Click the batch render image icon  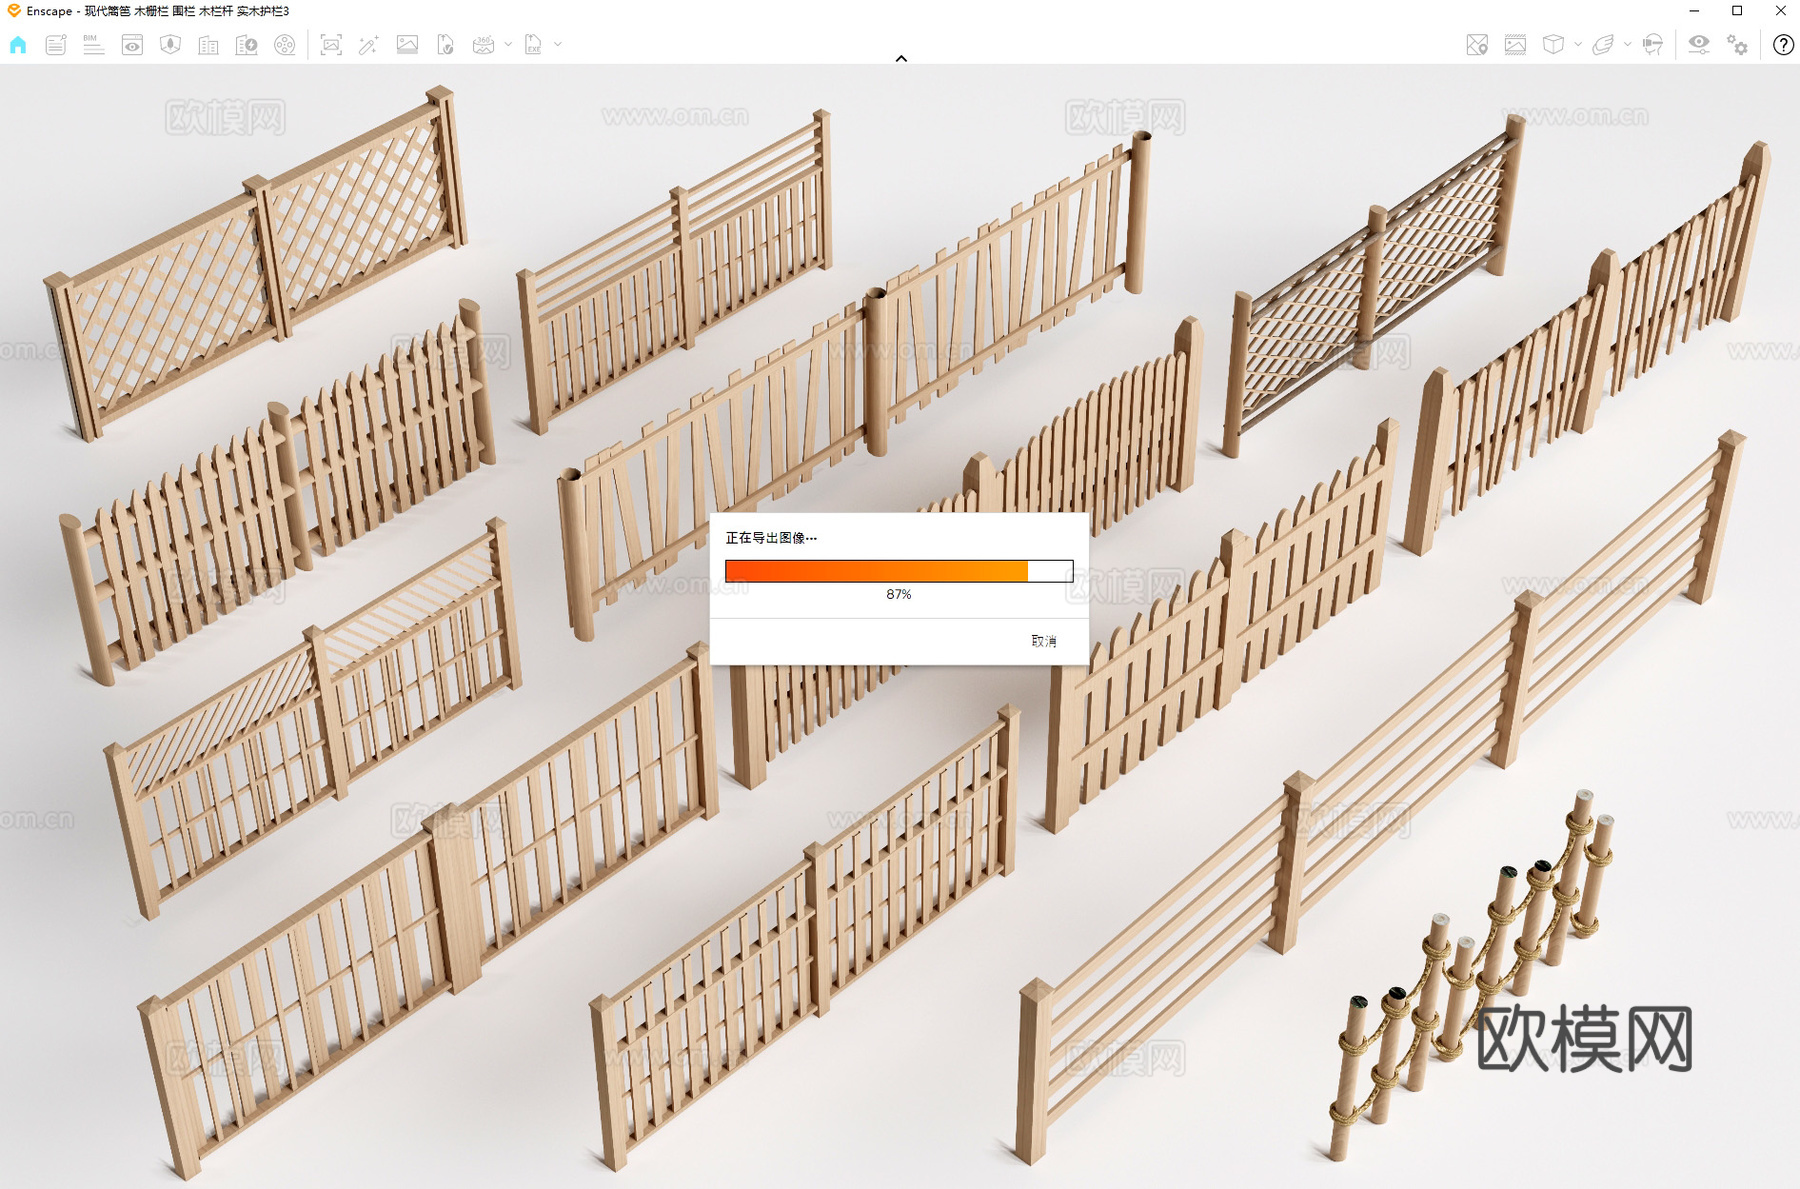pos(407,45)
